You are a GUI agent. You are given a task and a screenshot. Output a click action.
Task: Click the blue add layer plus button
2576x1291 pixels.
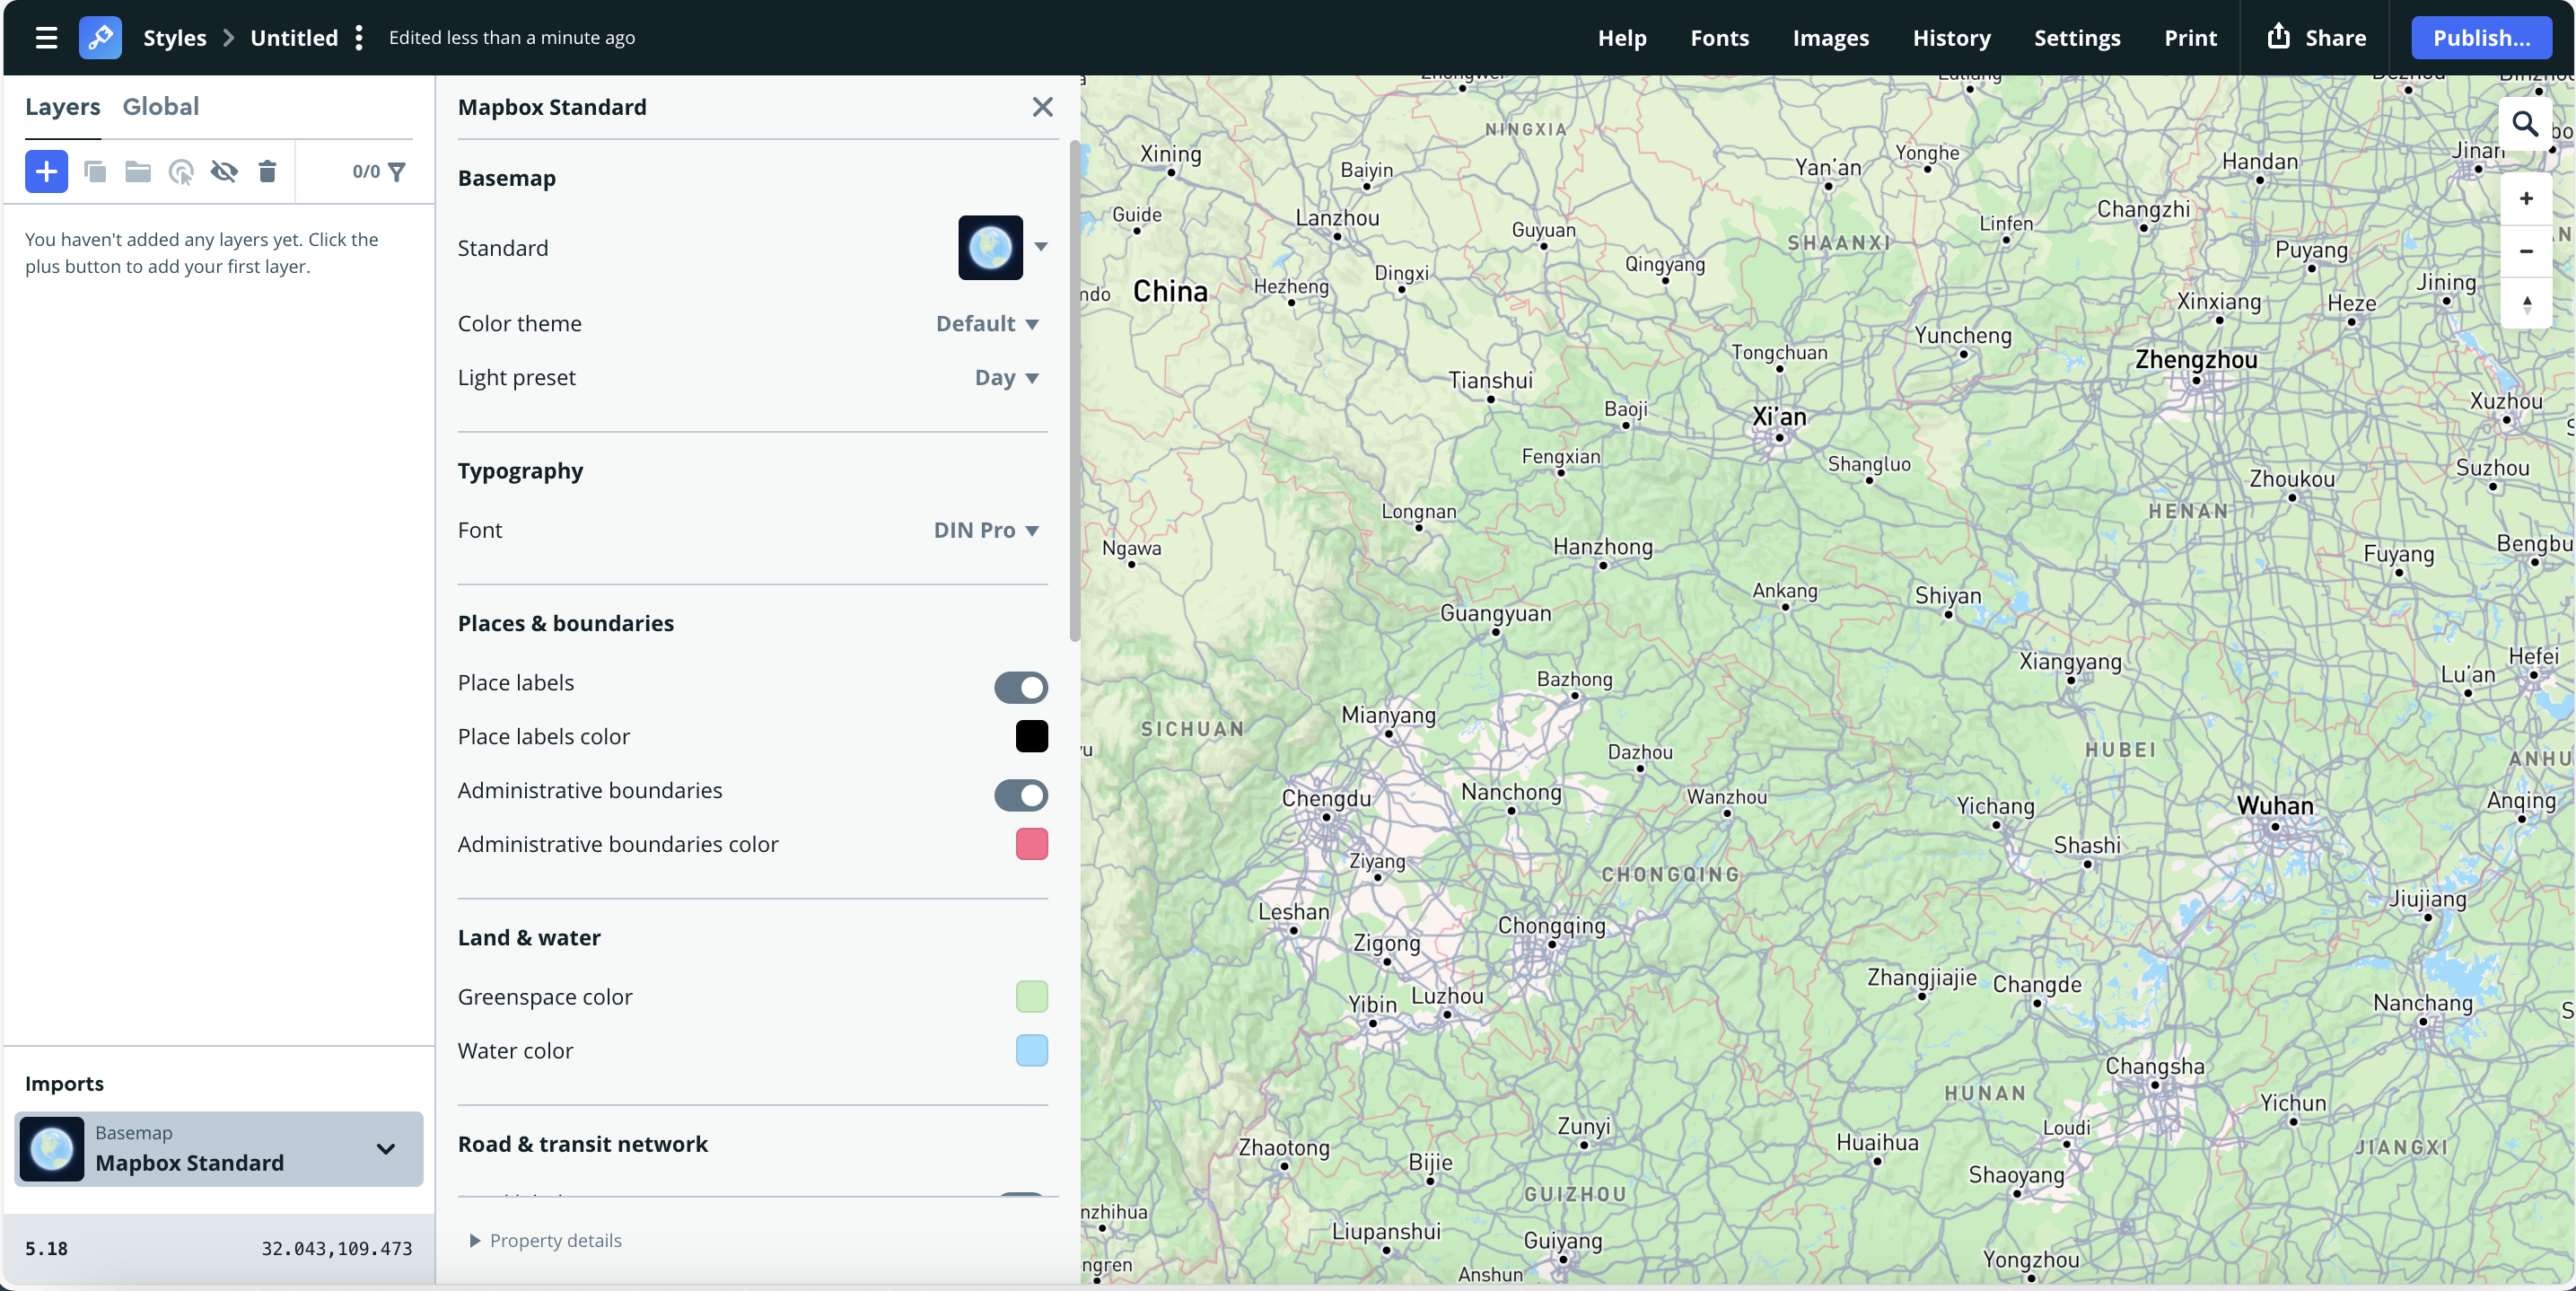tap(46, 171)
